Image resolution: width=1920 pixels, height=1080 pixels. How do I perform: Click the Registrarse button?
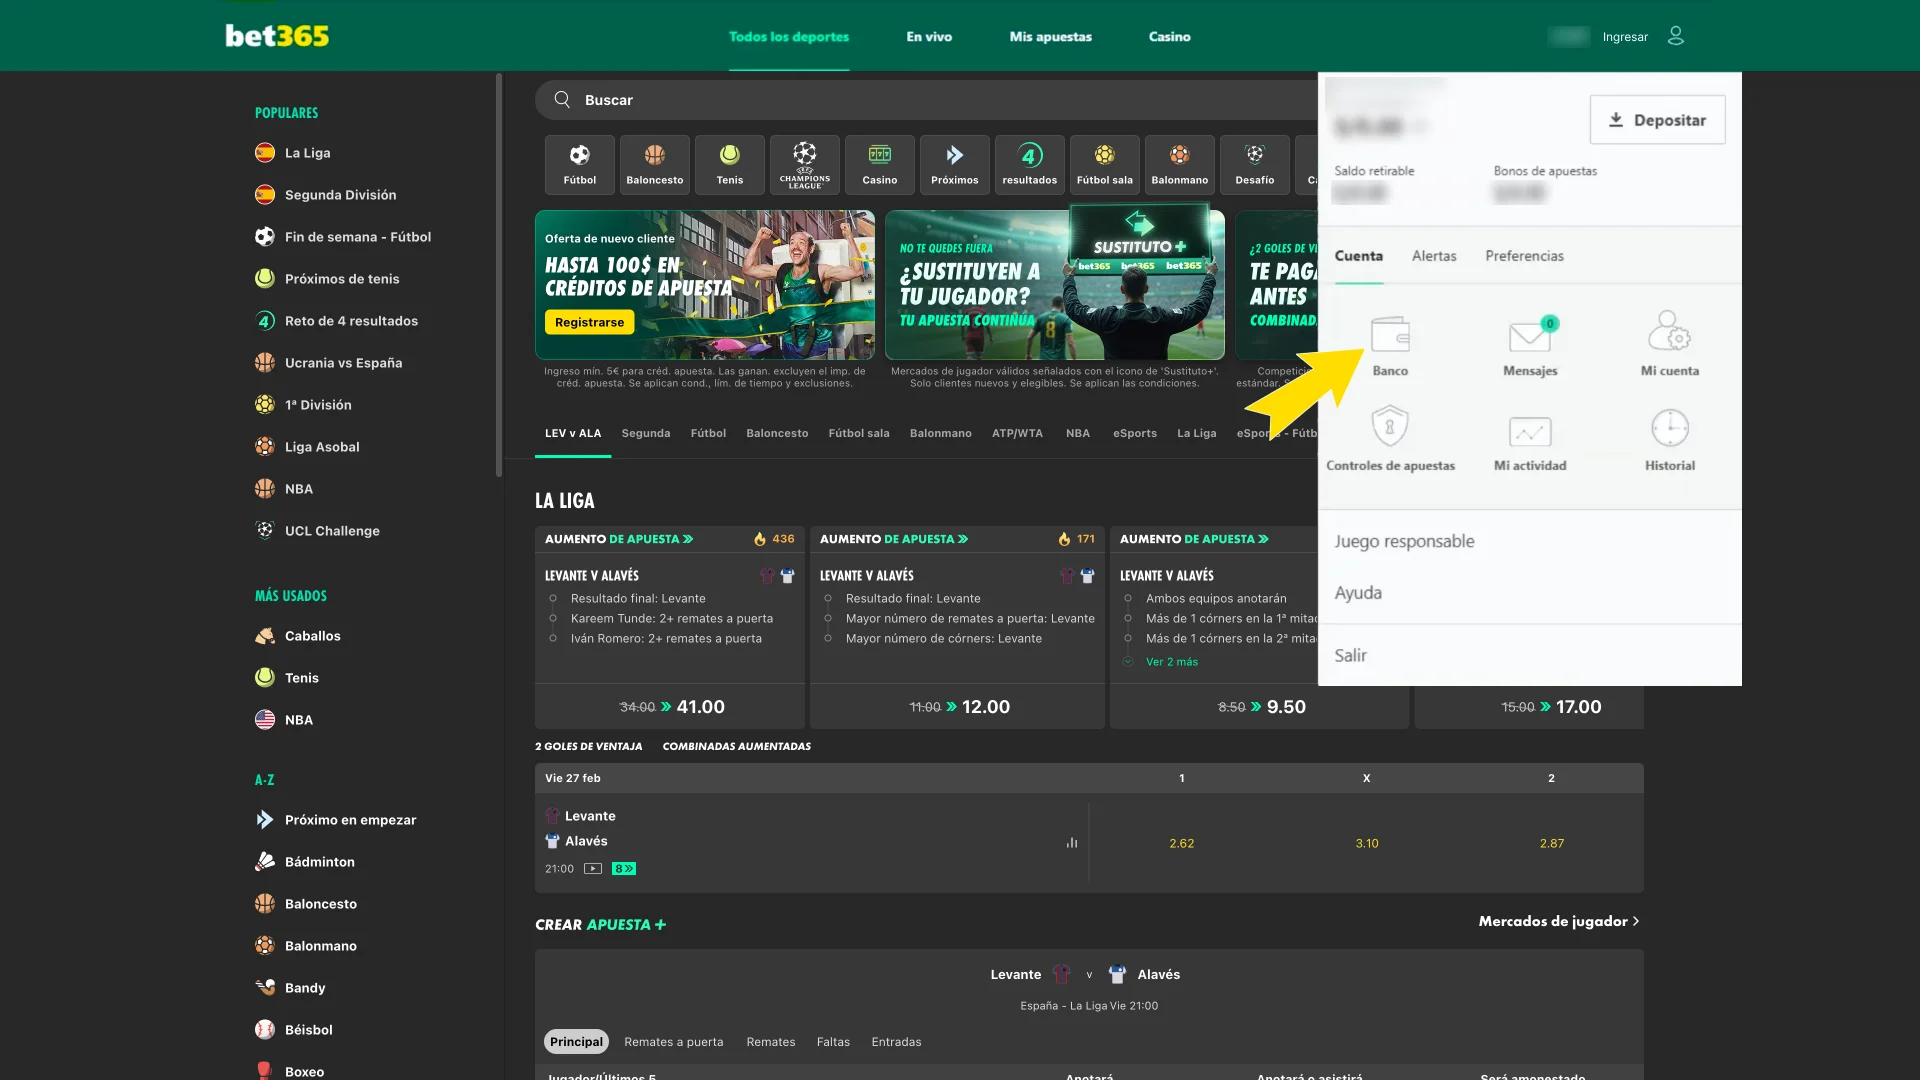589,322
